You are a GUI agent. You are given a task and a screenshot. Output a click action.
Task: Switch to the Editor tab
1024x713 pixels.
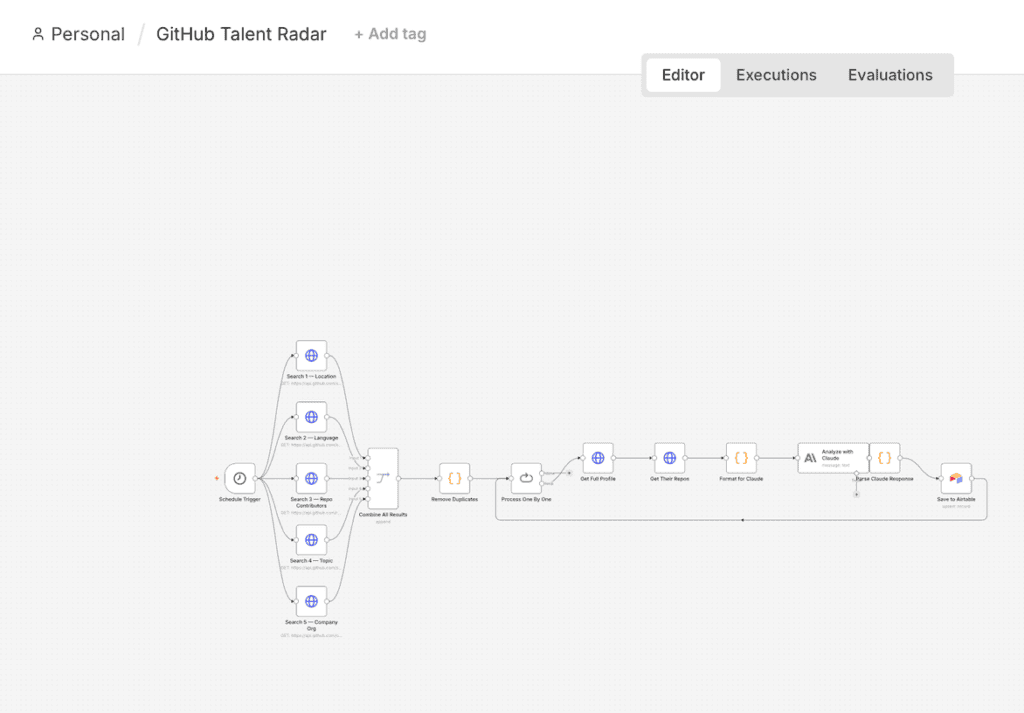coord(683,75)
